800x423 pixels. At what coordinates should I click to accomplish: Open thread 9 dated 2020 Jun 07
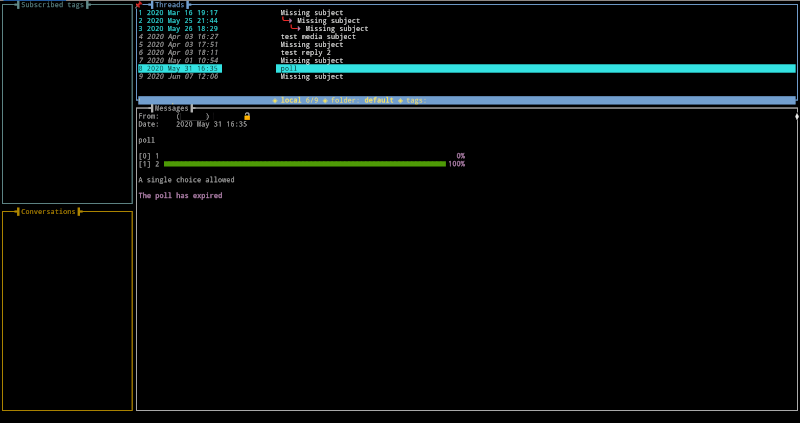[x=467, y=77]
